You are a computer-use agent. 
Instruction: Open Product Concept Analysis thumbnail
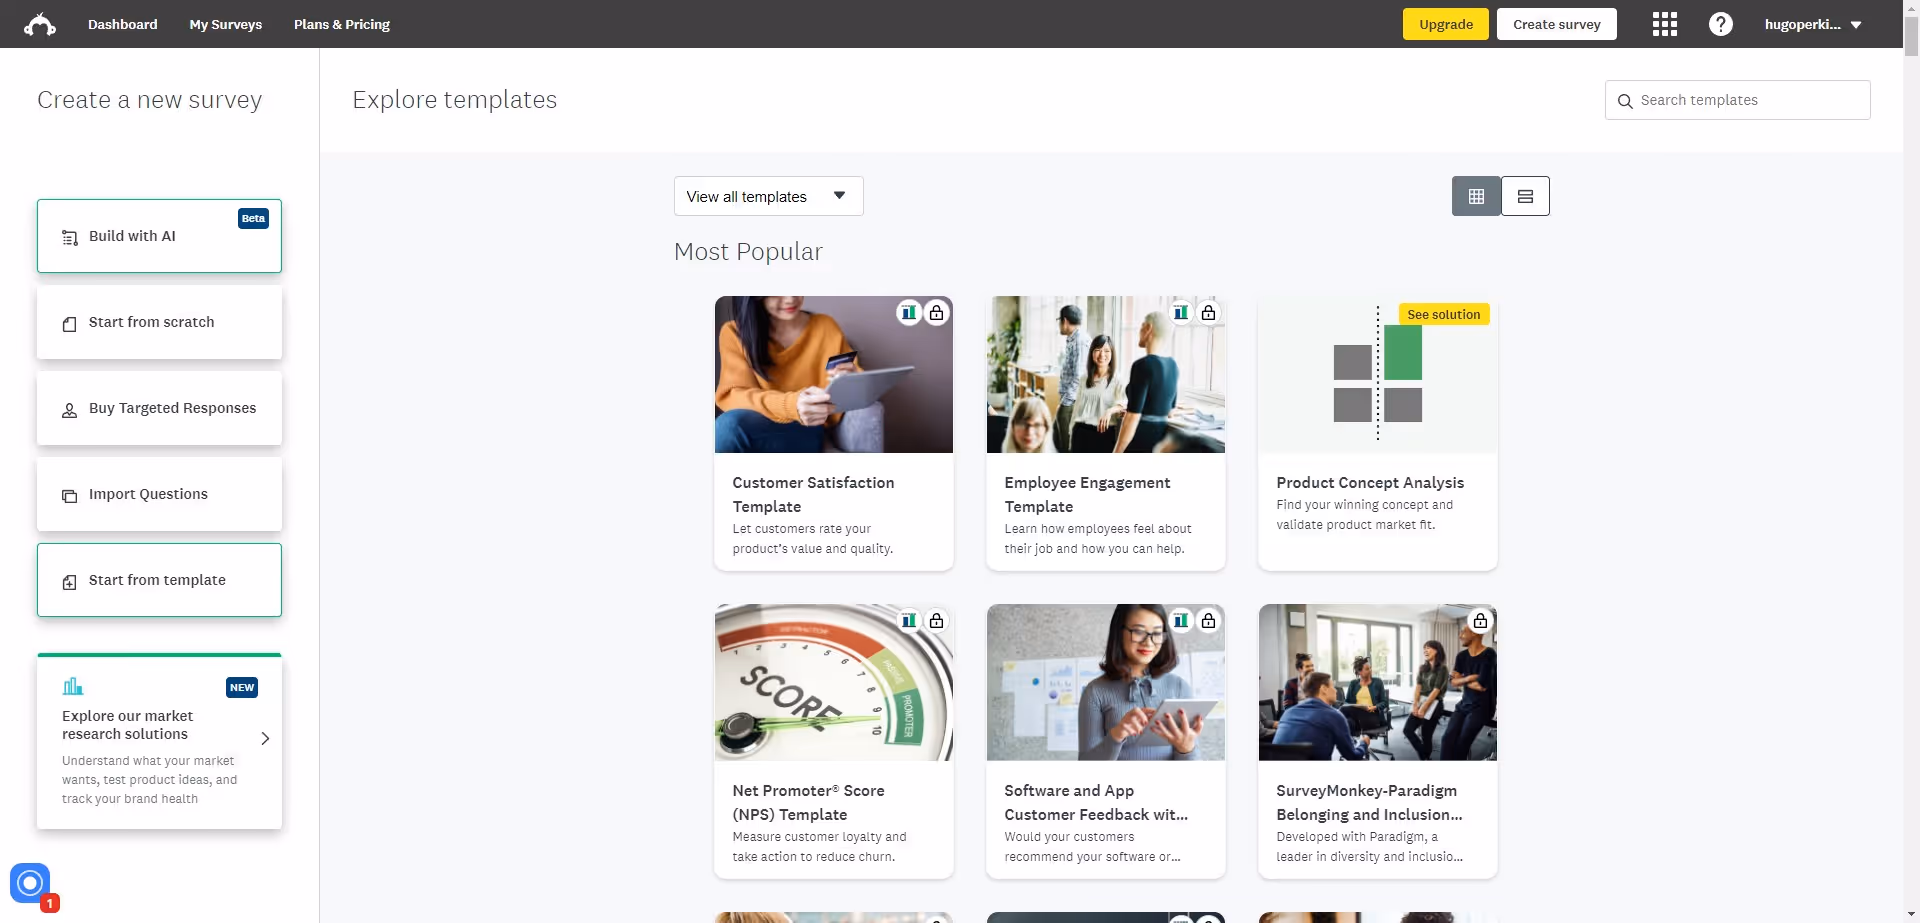click(x=1378, y=374)
